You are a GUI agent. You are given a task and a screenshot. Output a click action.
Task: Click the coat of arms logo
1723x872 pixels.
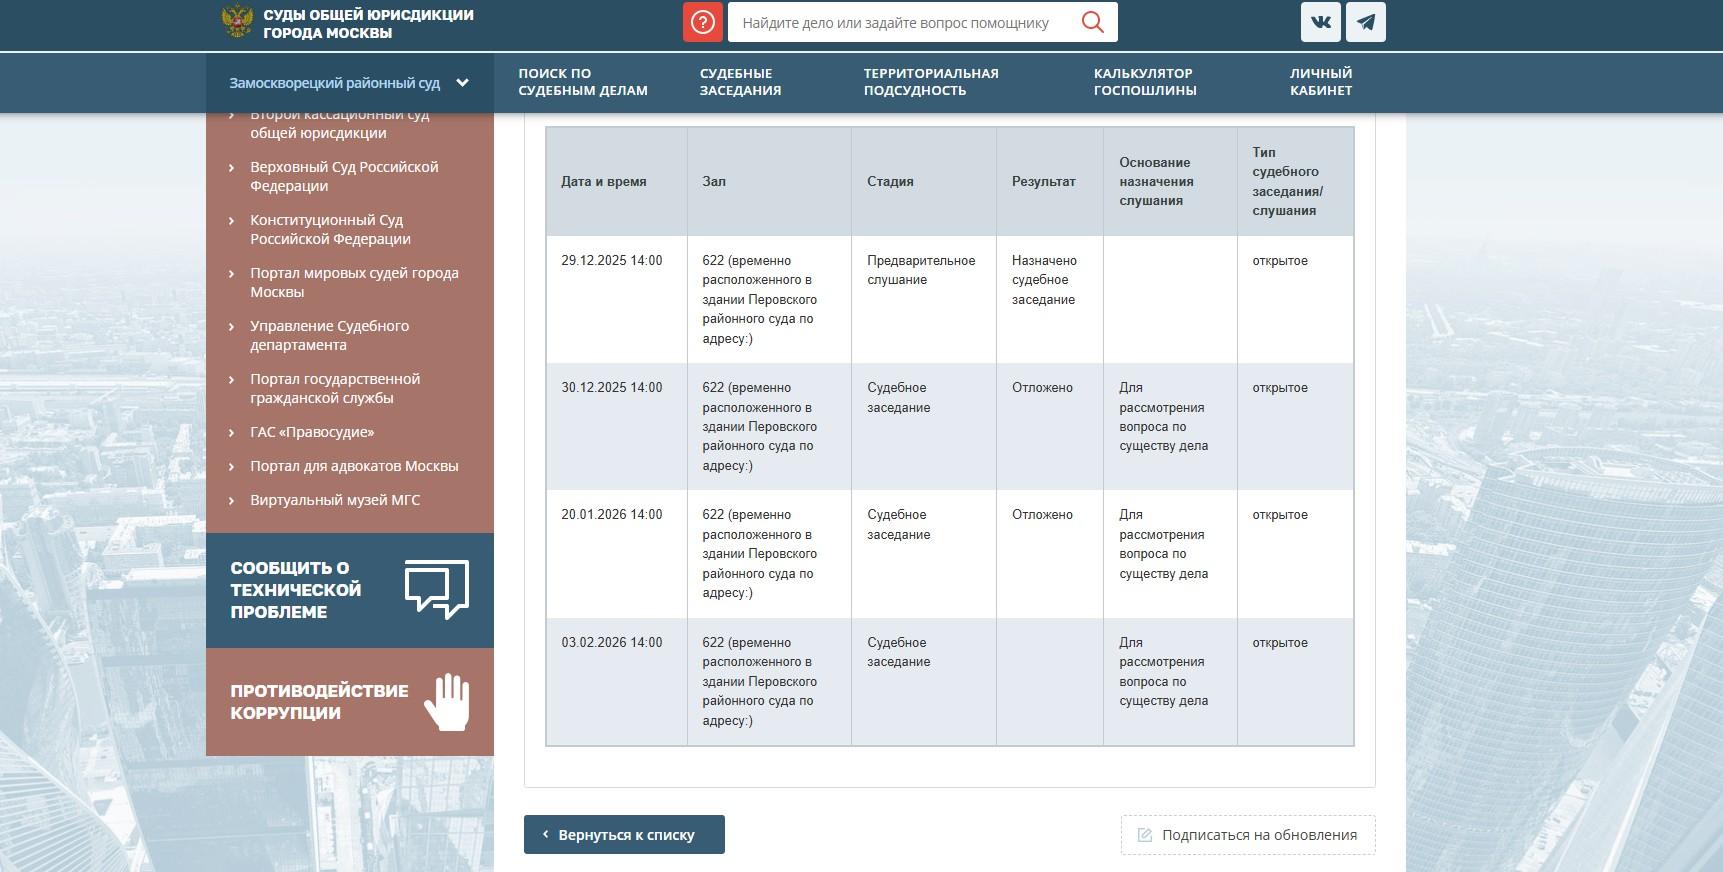(x=237, y=22)
